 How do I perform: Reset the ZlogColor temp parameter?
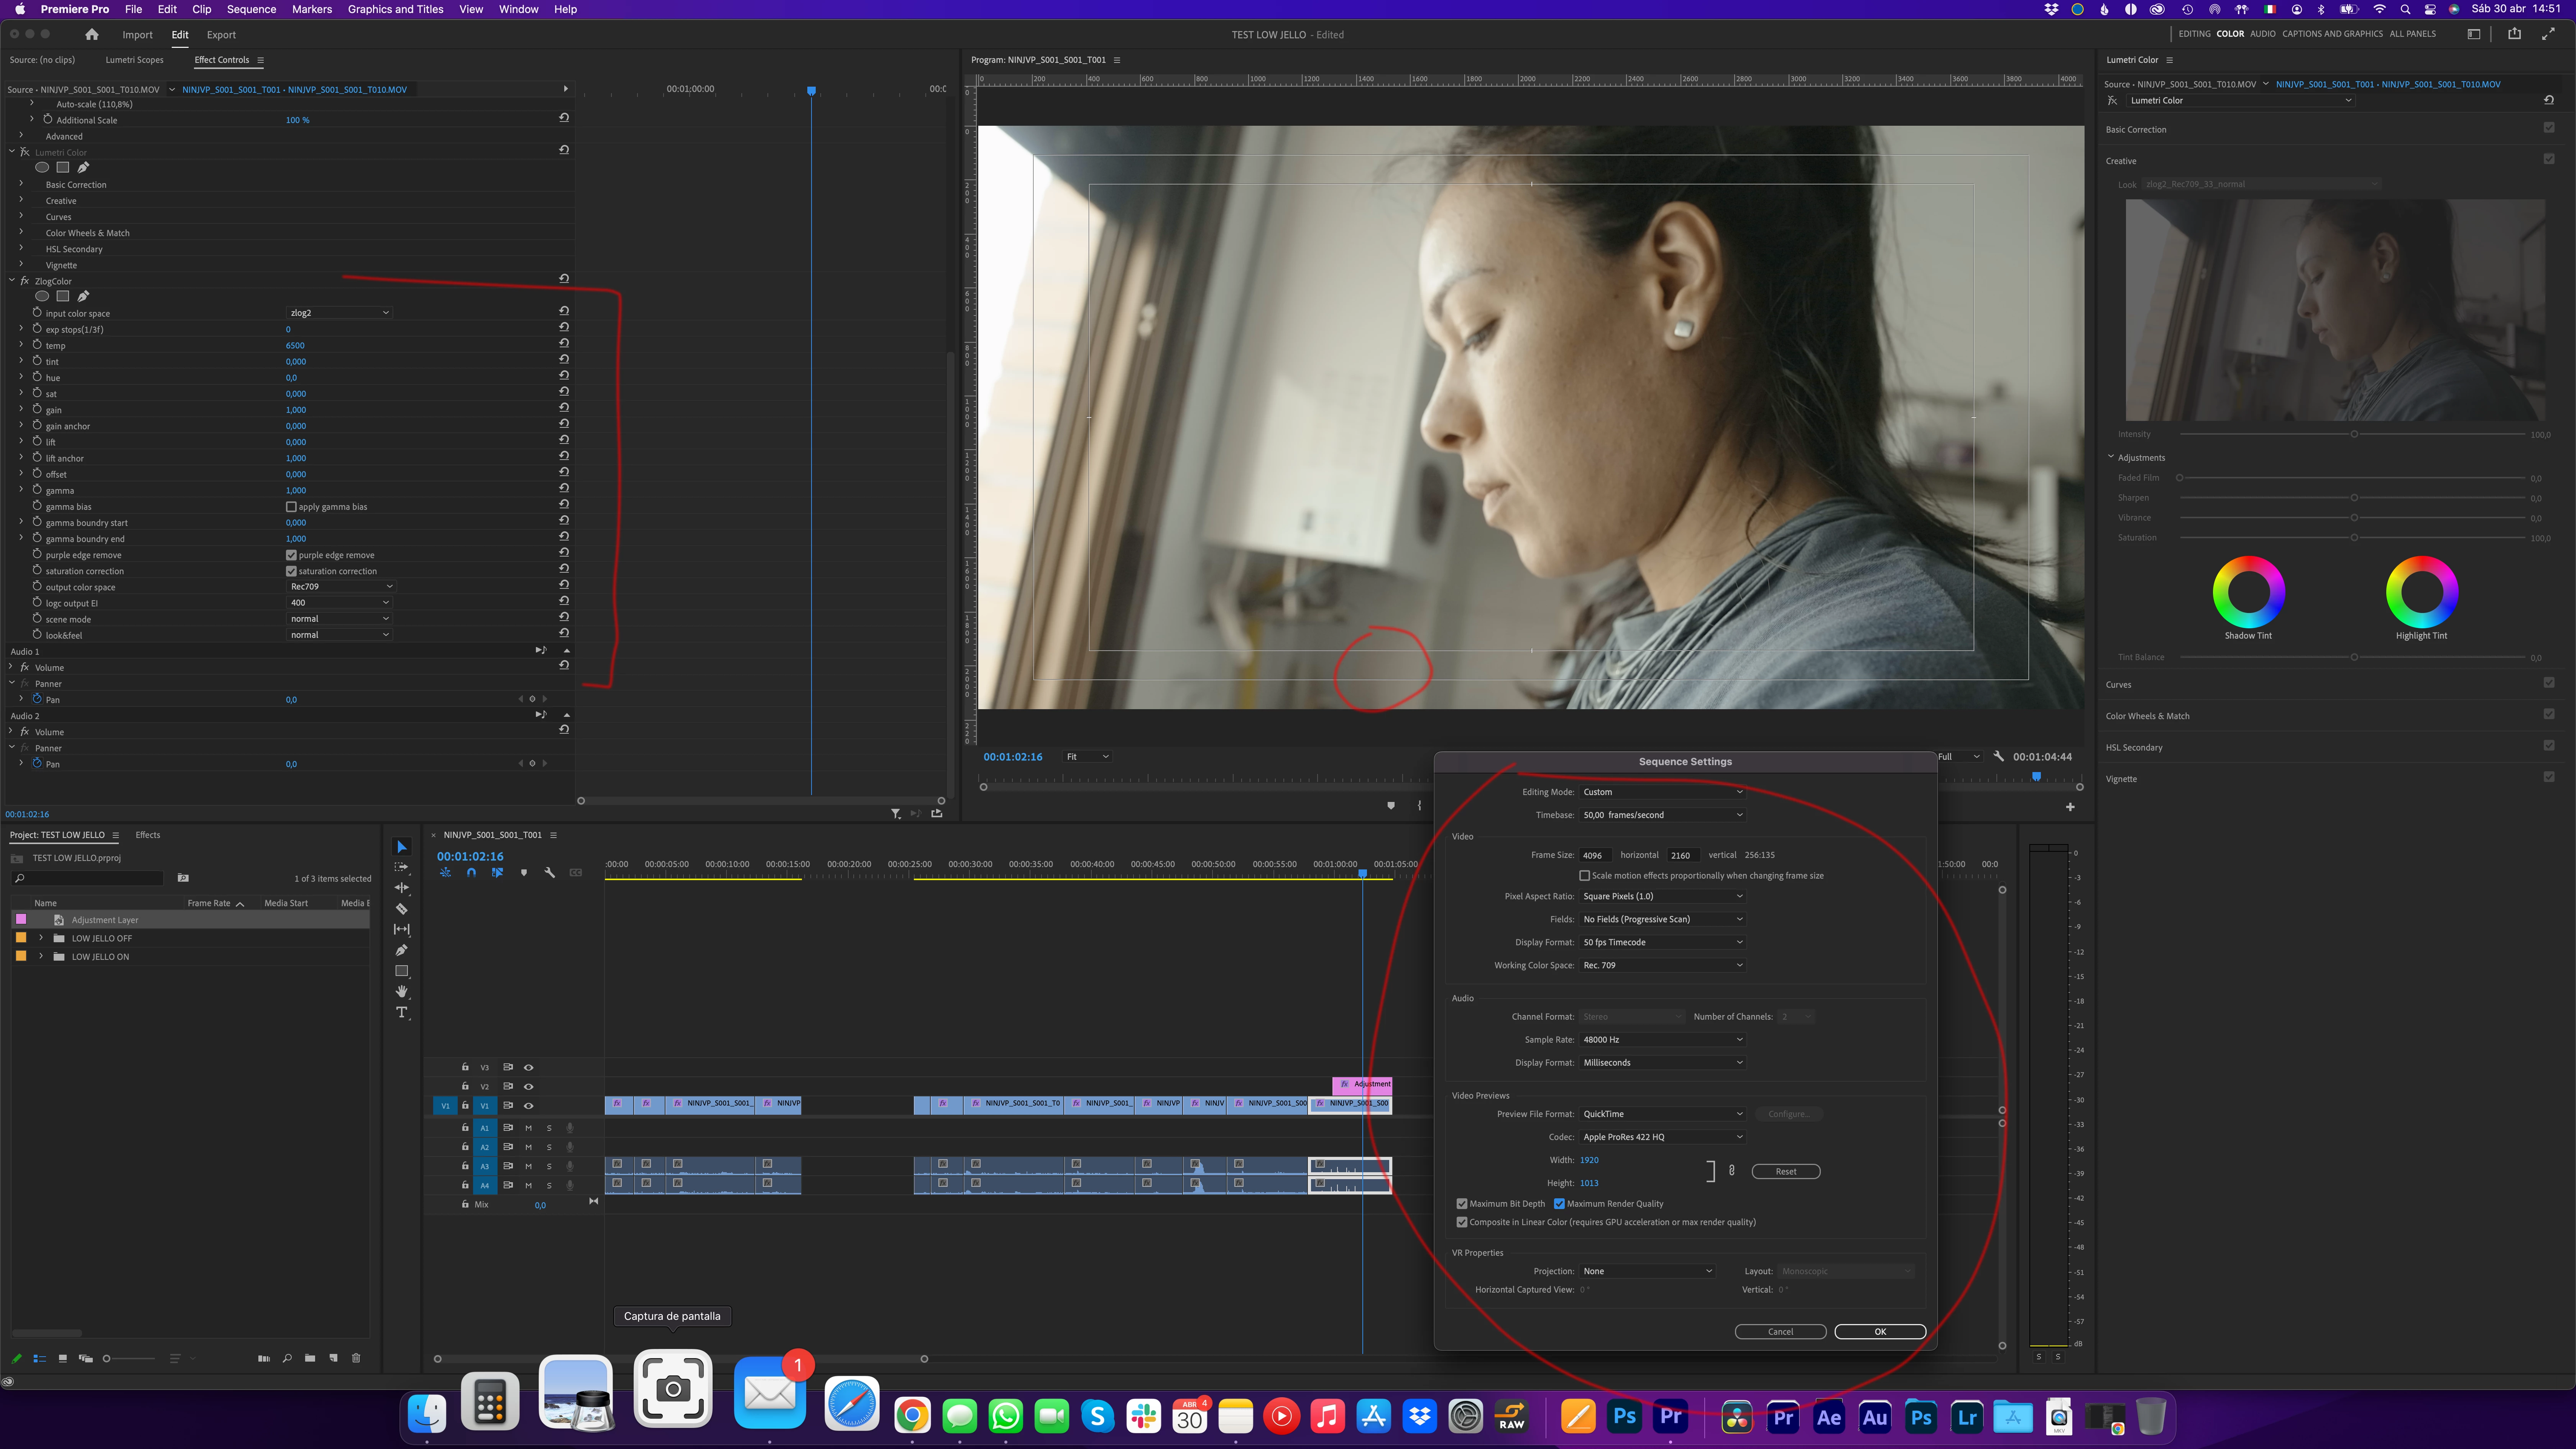(564, 343)
